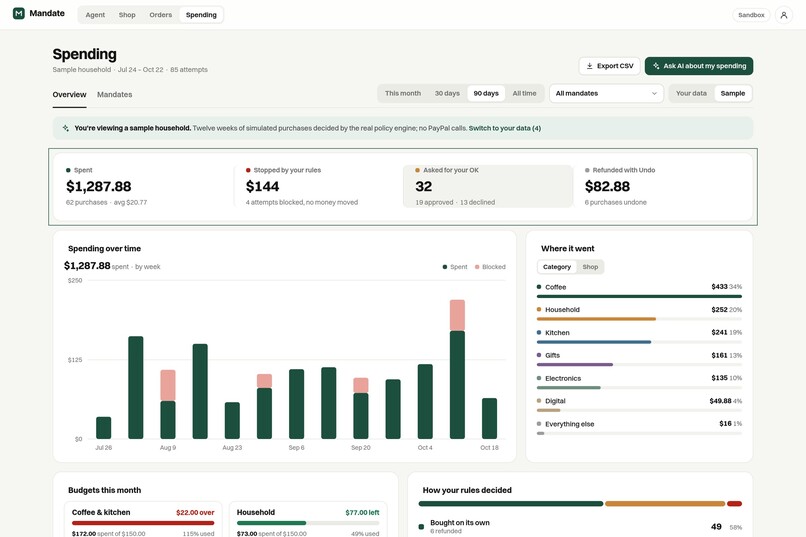
Task: Click the Kitchen category progress bar
Action: 639,342
